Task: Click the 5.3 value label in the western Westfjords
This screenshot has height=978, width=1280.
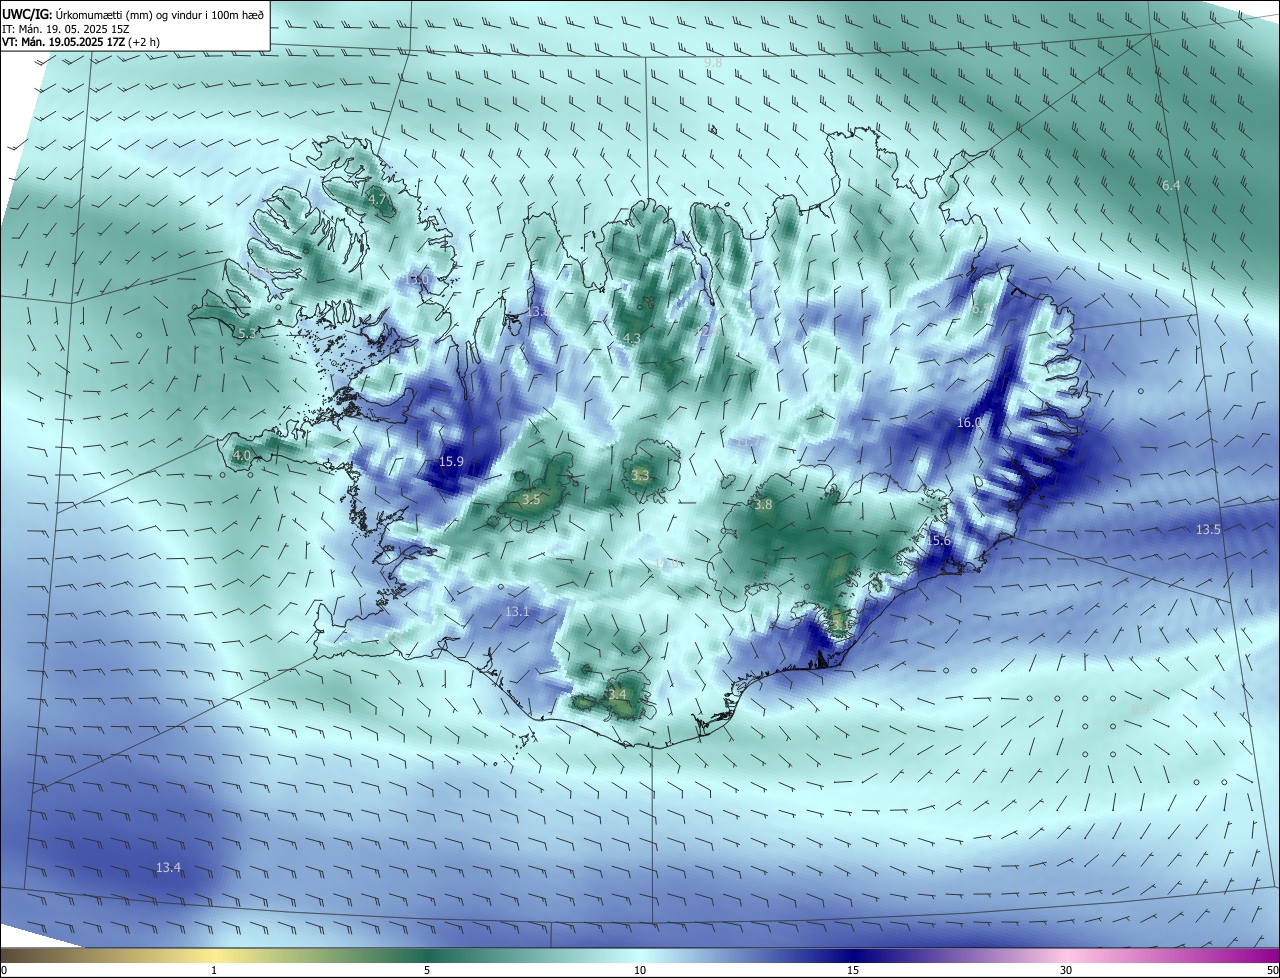Action: pos(247,333)
